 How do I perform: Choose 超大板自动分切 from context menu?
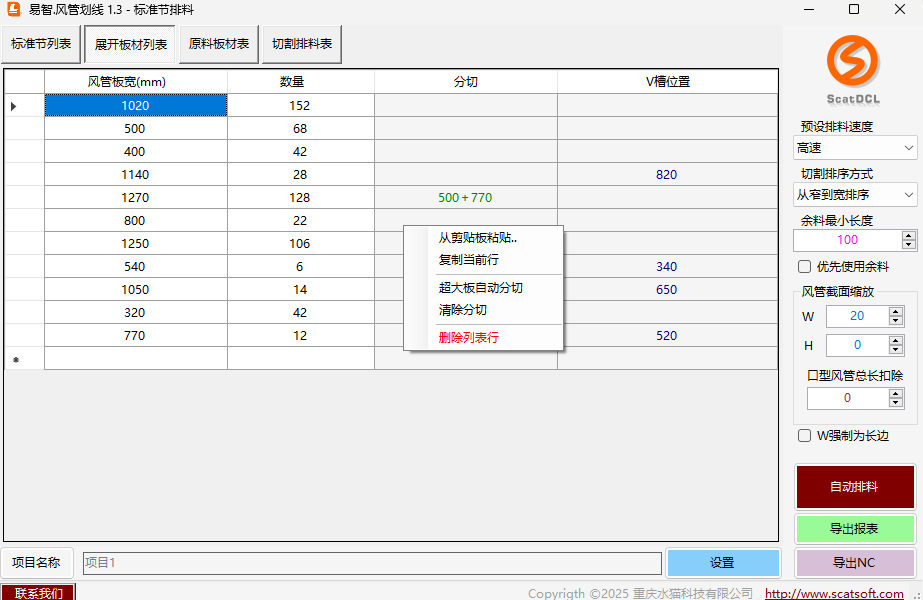(x=480, y=288)
